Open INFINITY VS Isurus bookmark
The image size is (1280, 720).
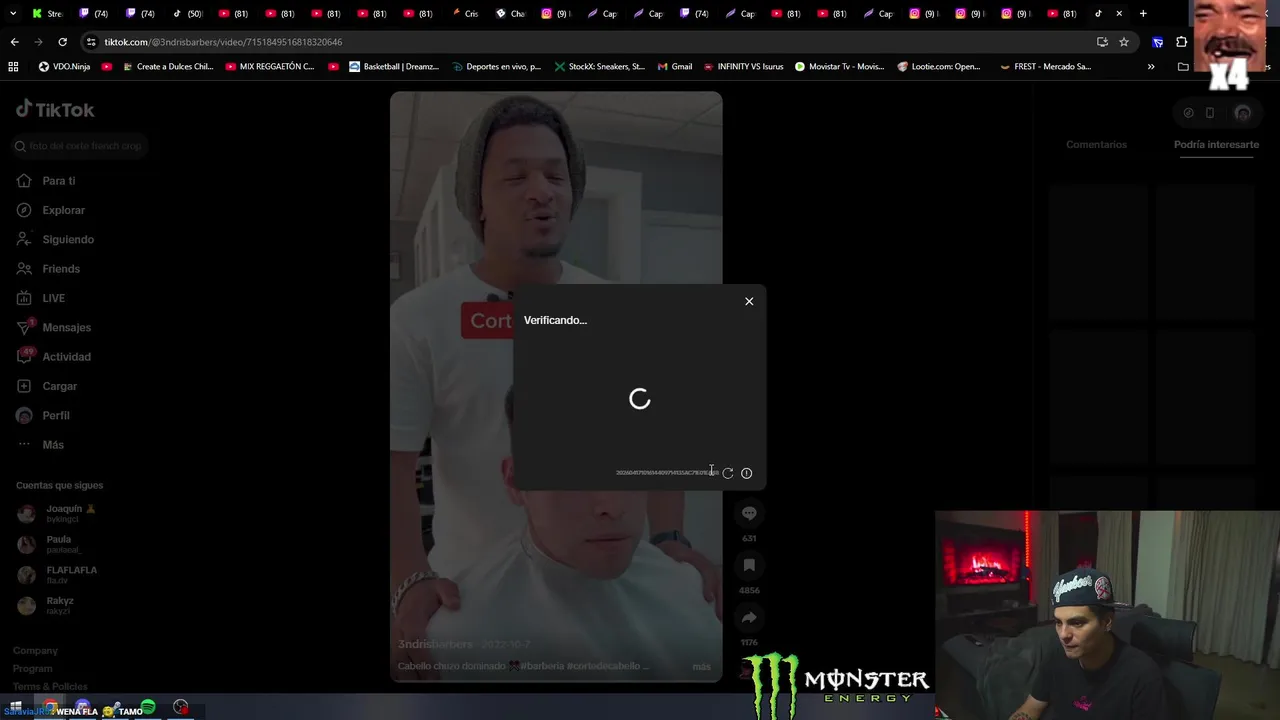[x=743, y=67]
